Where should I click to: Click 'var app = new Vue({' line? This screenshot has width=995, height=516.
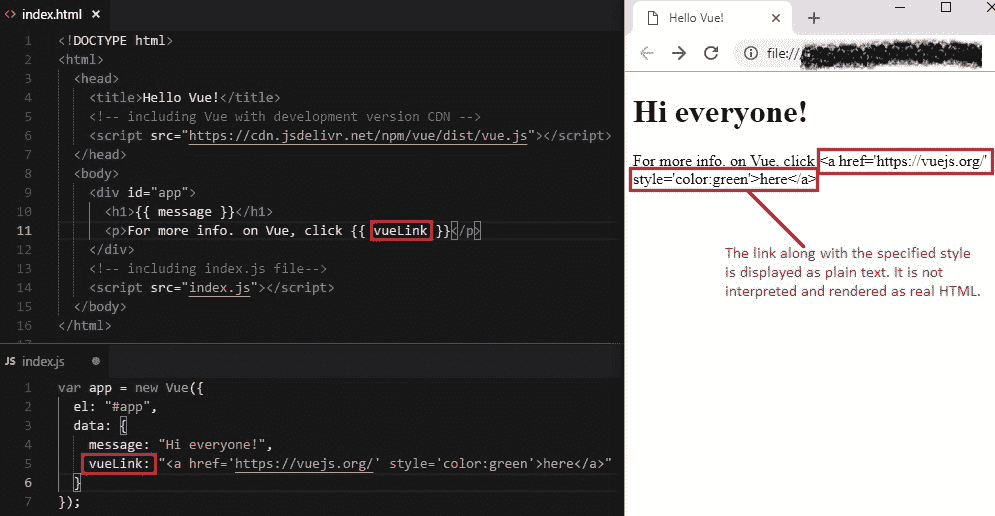(131, 388)
